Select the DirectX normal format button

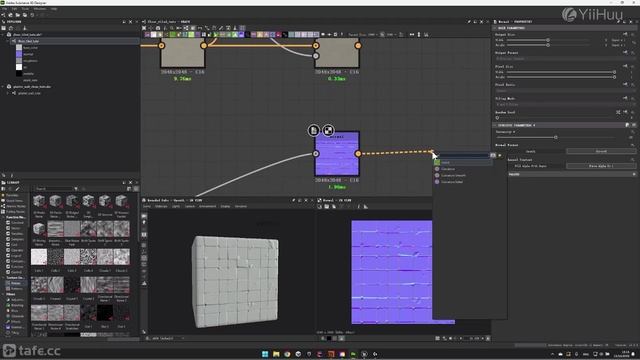531,151
